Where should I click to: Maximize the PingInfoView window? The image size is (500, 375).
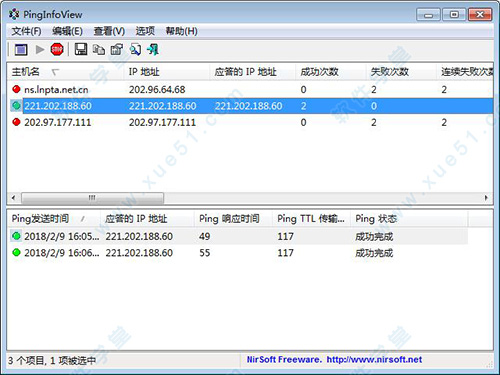pyautogui.click(x=454, y=15)
